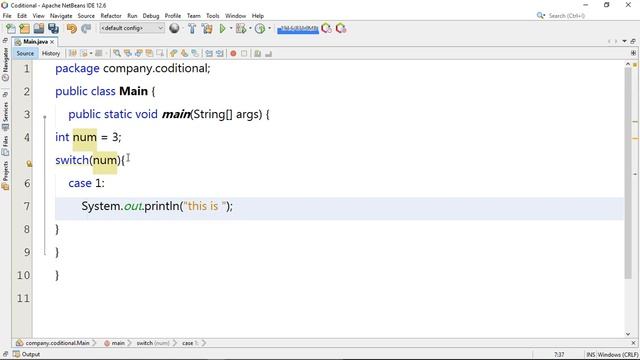The height and width of the screenshot is (360, 640).
Task: Click the scroll down arrow on editor scrollbar
Action: tap(628, 334)
